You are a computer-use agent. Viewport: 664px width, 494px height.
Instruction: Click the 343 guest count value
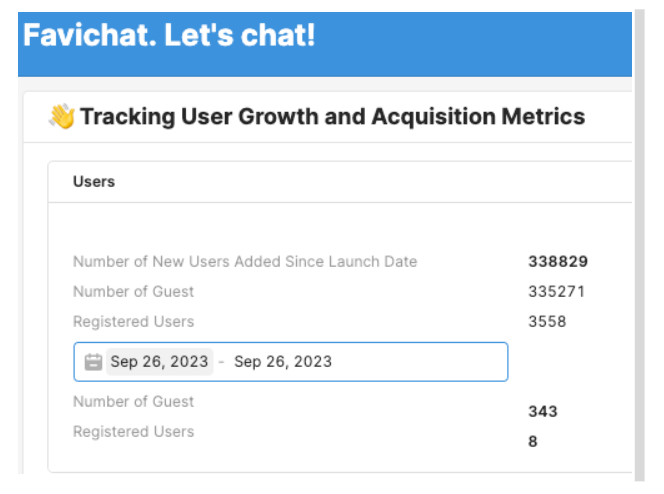point(543,411)
